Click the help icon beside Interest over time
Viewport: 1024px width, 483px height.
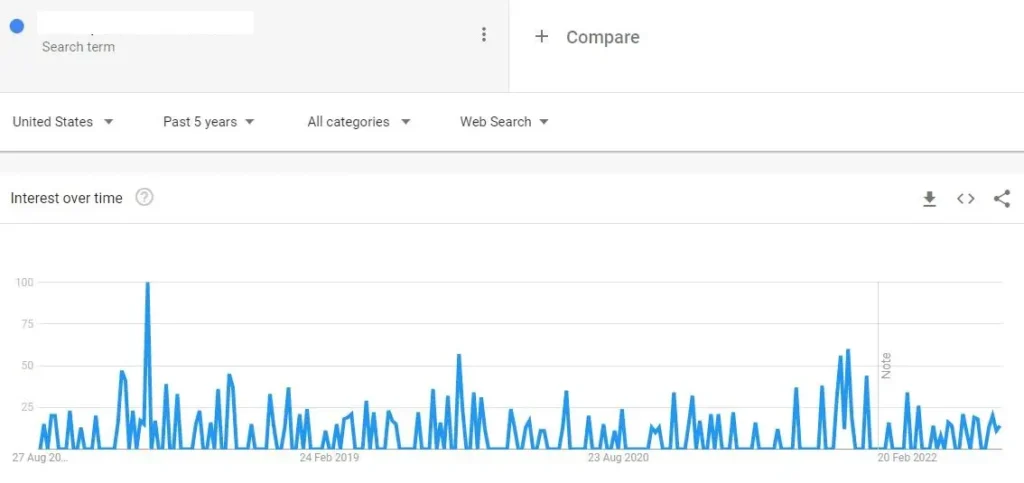coord(144,197)
